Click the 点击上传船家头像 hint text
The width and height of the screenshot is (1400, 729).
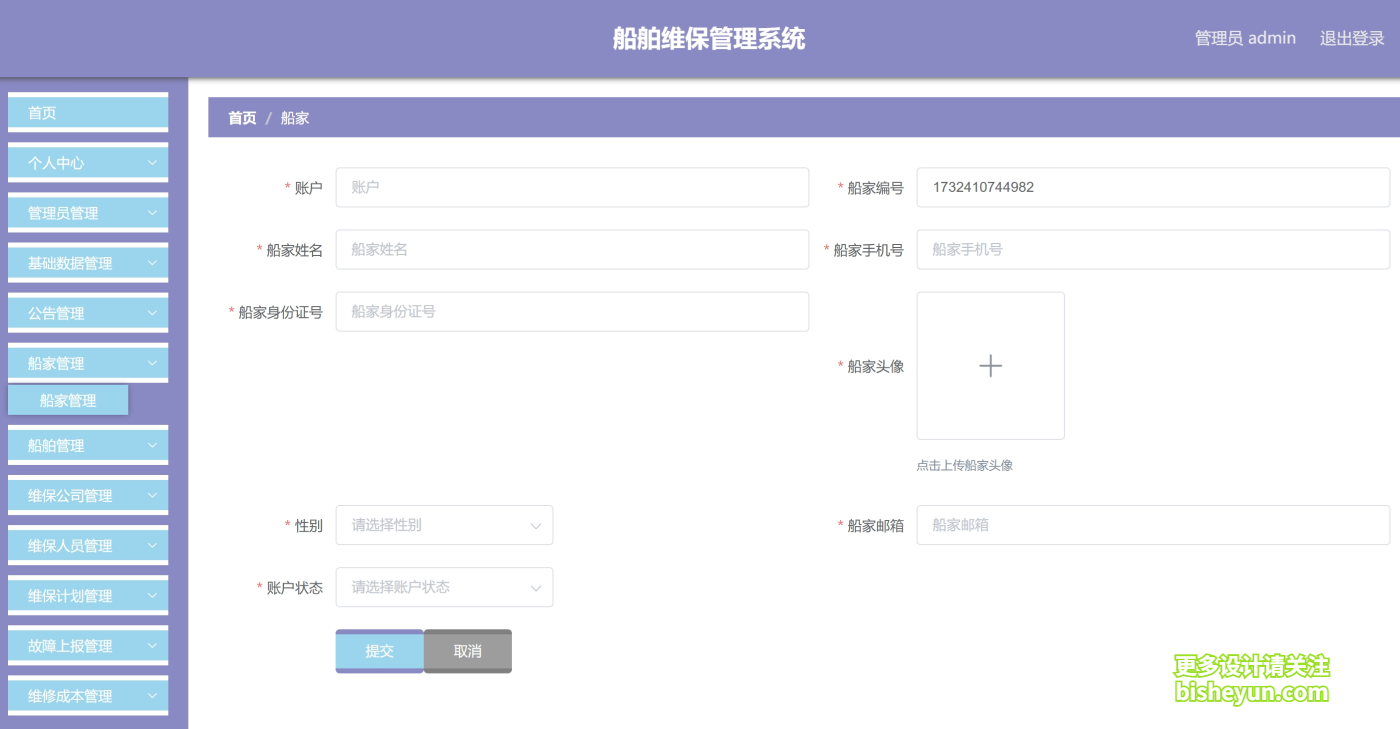click(x=965, y=465)
